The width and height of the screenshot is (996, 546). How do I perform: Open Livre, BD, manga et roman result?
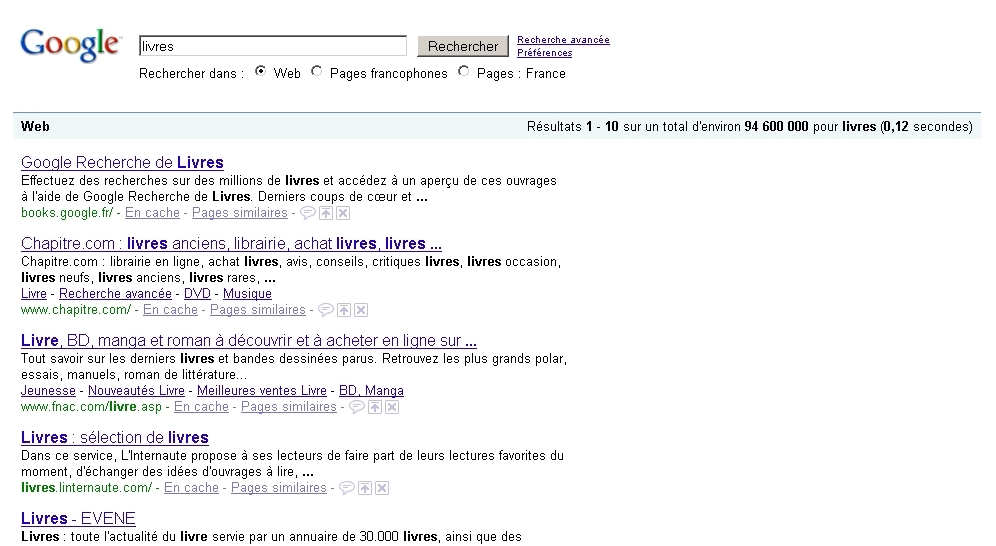[x=249, y=341]
